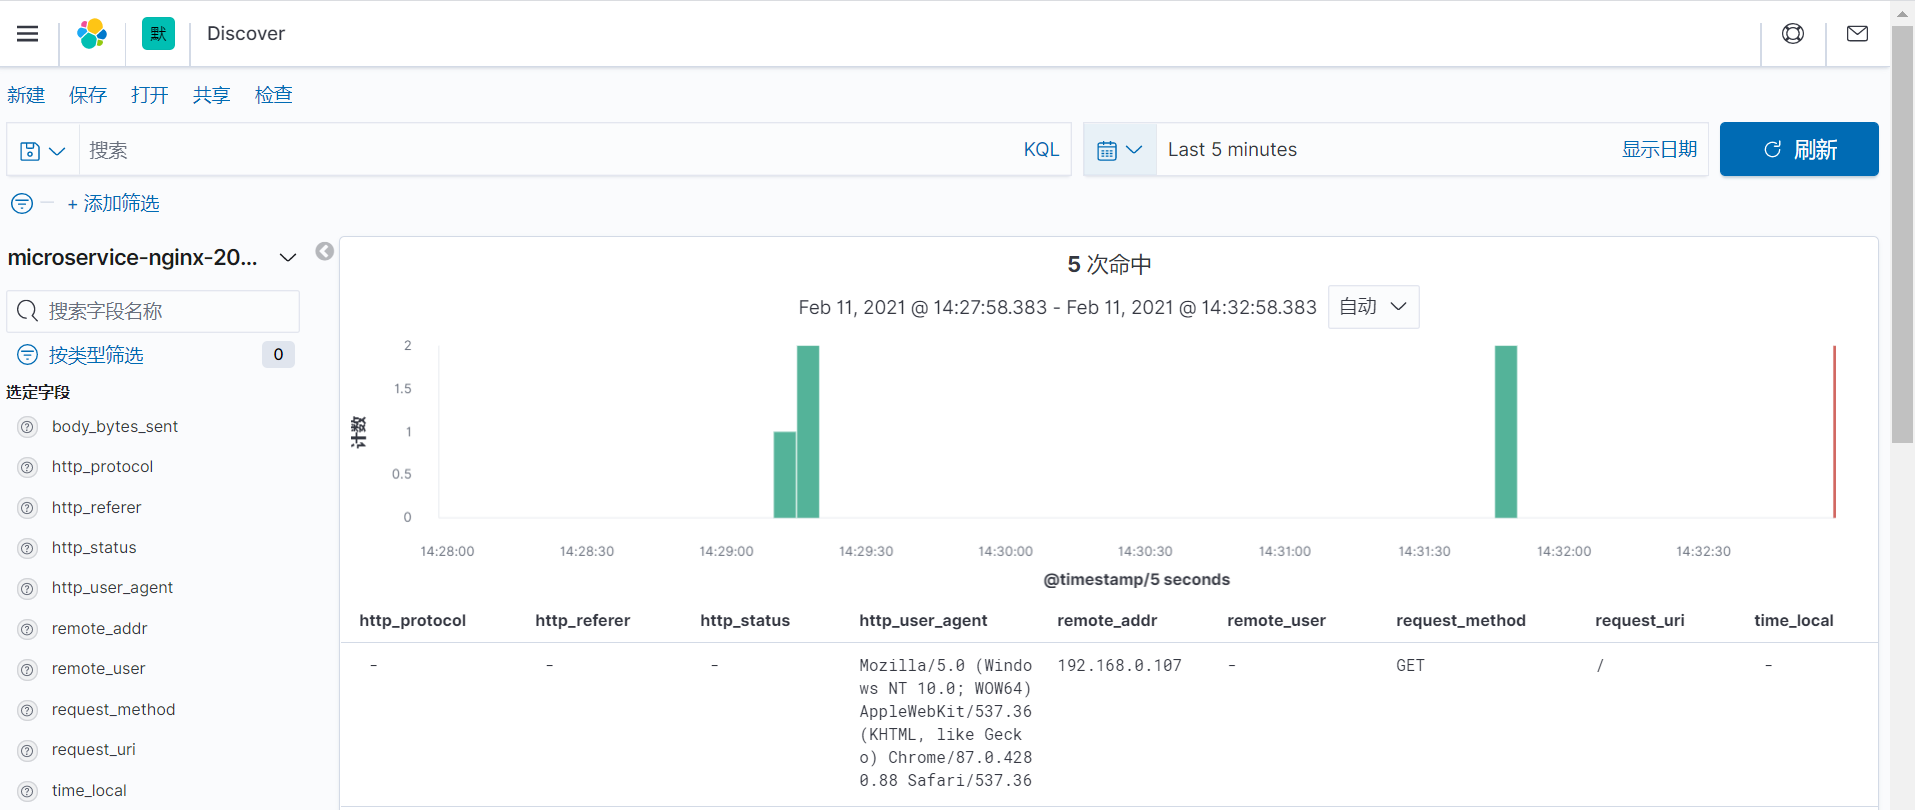Click 打开 menu item
Screen dimensions: 1915x810
click(x=150, y=95)
